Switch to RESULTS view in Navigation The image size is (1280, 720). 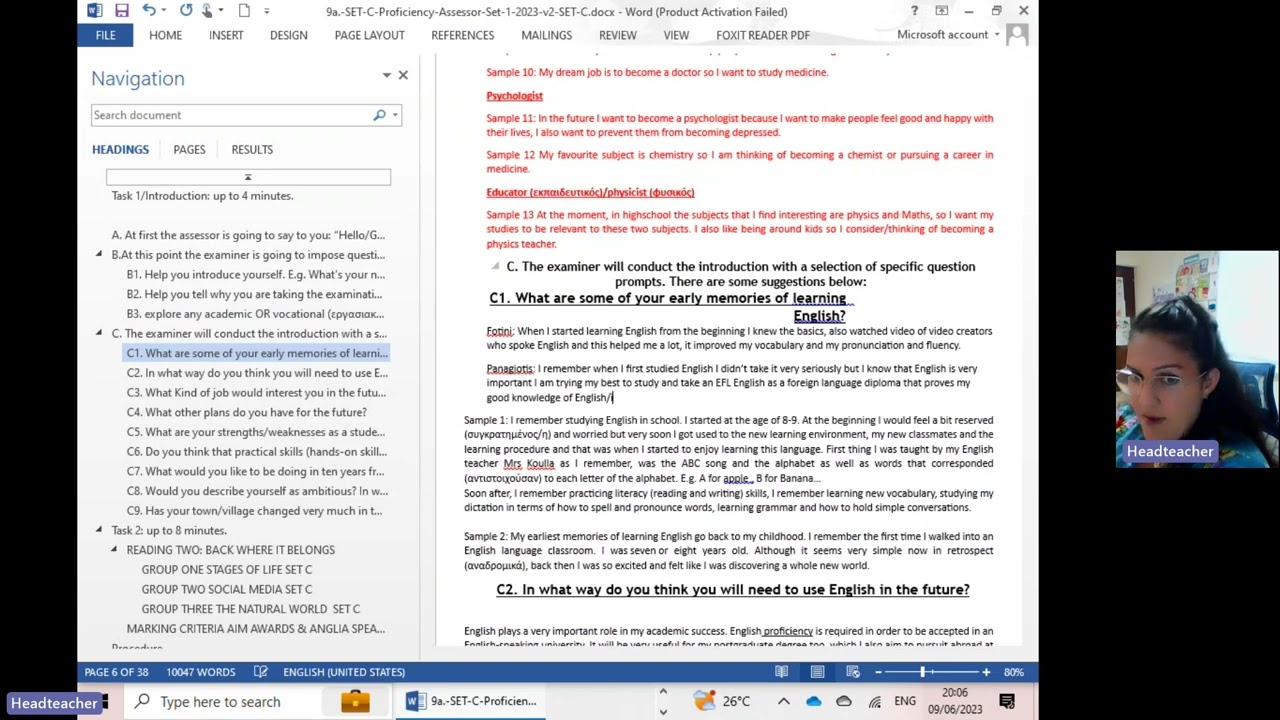click(252, 149)
